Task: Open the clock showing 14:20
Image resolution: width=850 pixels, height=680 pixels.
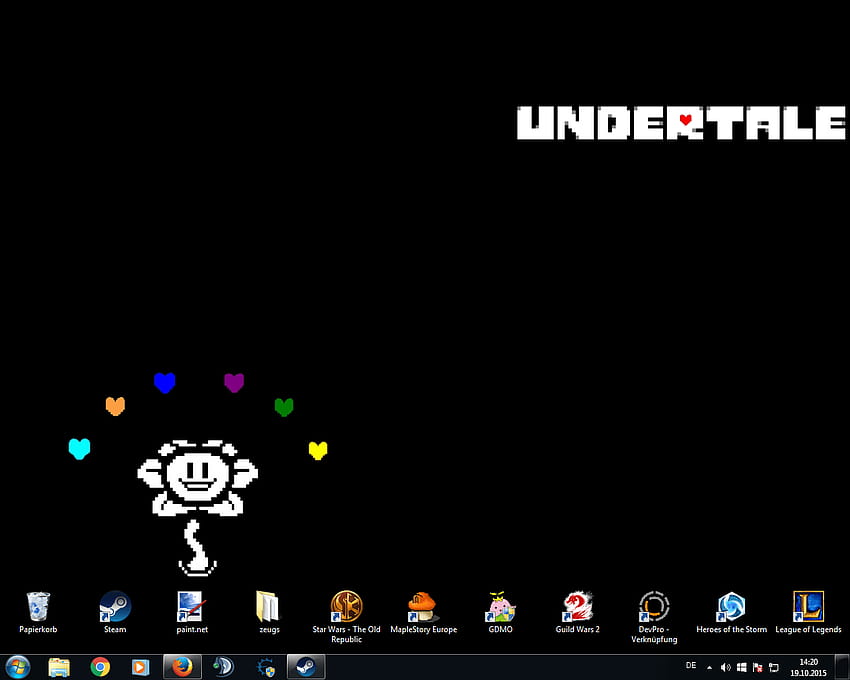Action: [808, 667]
